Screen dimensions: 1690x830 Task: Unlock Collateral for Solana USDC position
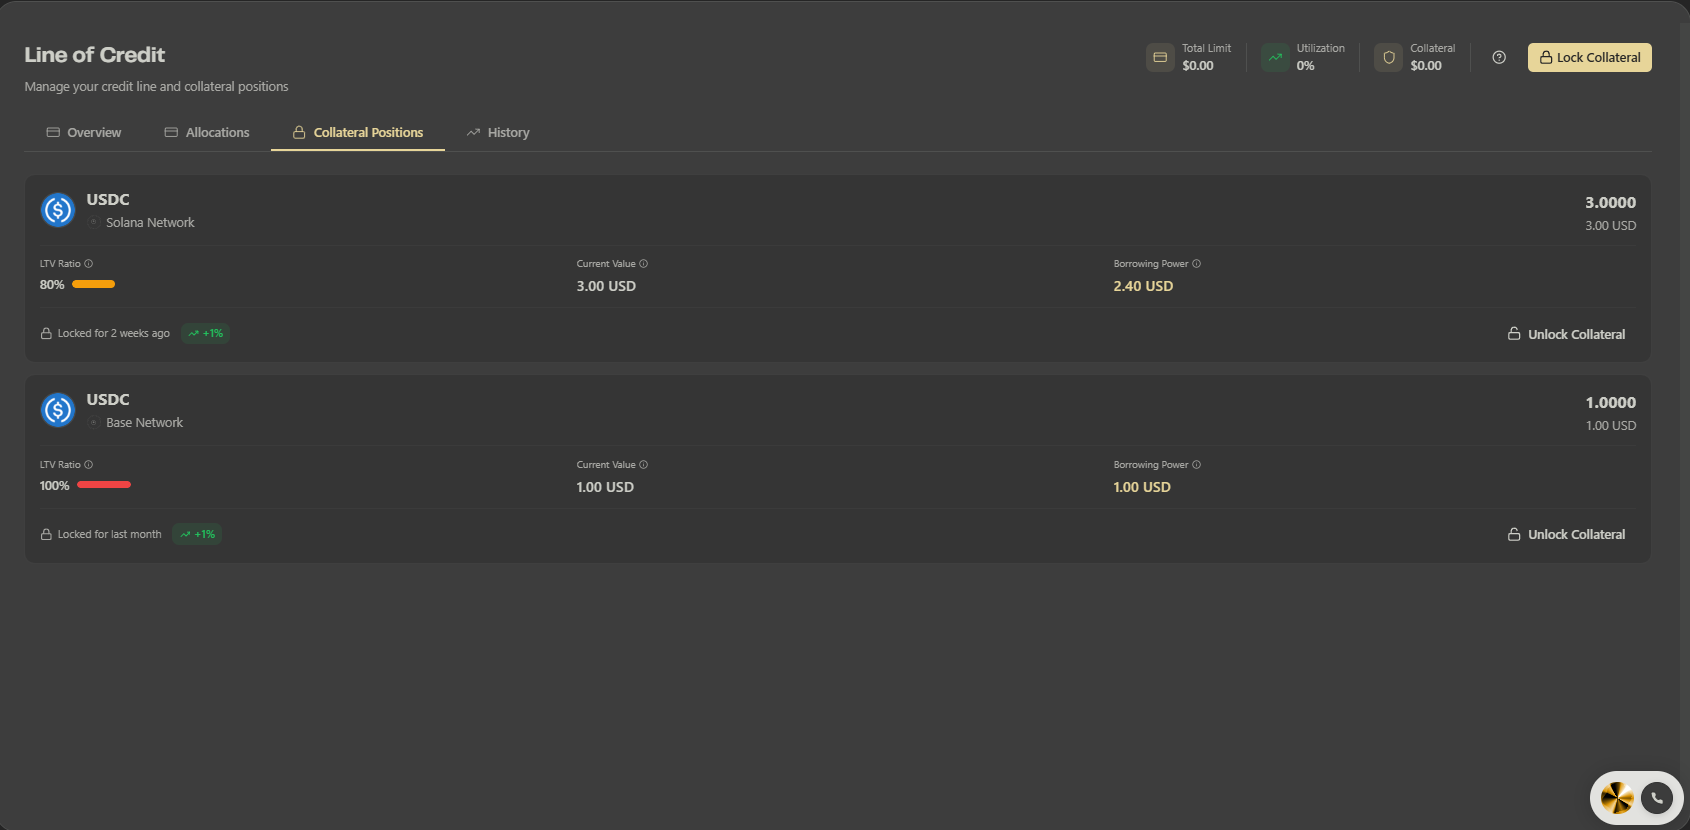point(1566,334)
